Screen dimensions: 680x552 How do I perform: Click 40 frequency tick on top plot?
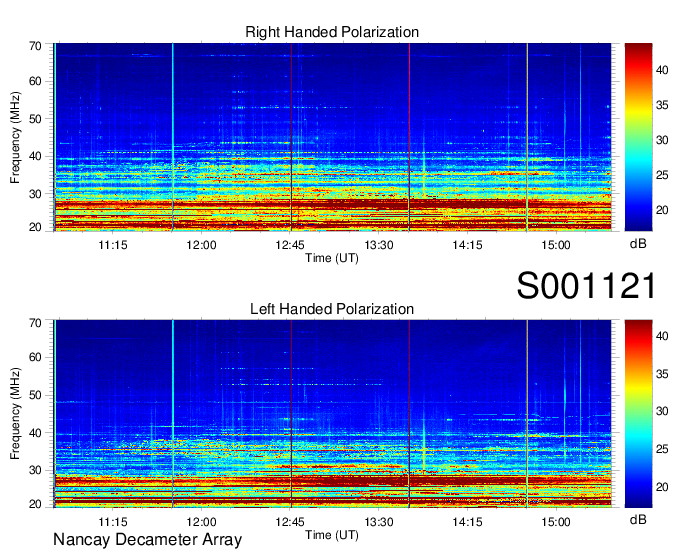pyautogui.click(x=35, y=157)
